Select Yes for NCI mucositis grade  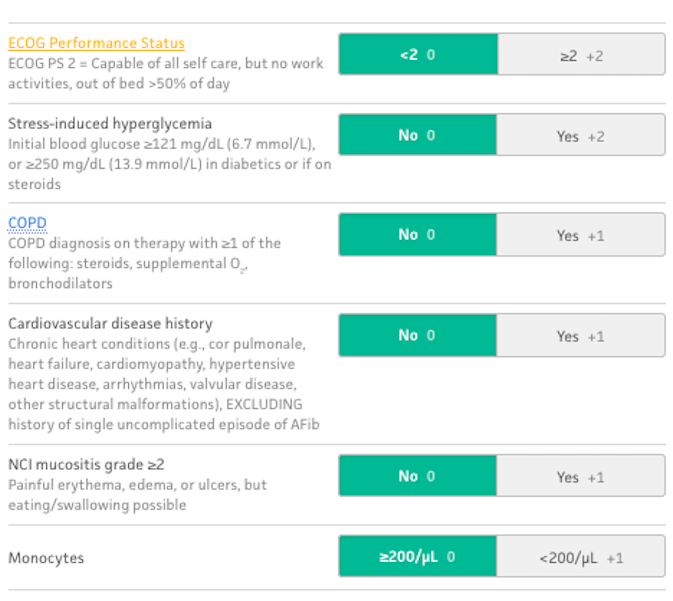(581, 476)
